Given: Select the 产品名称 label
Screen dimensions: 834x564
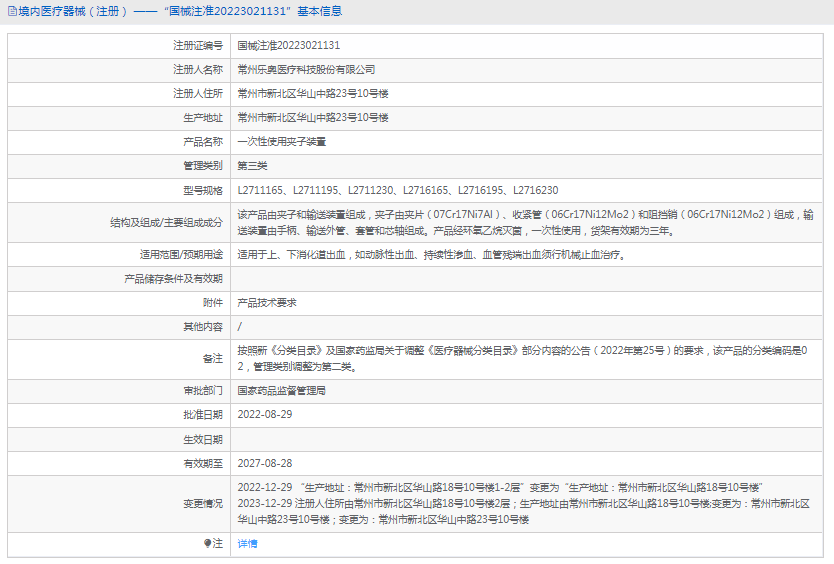Looking at the screenshot, I should [203, 142].
